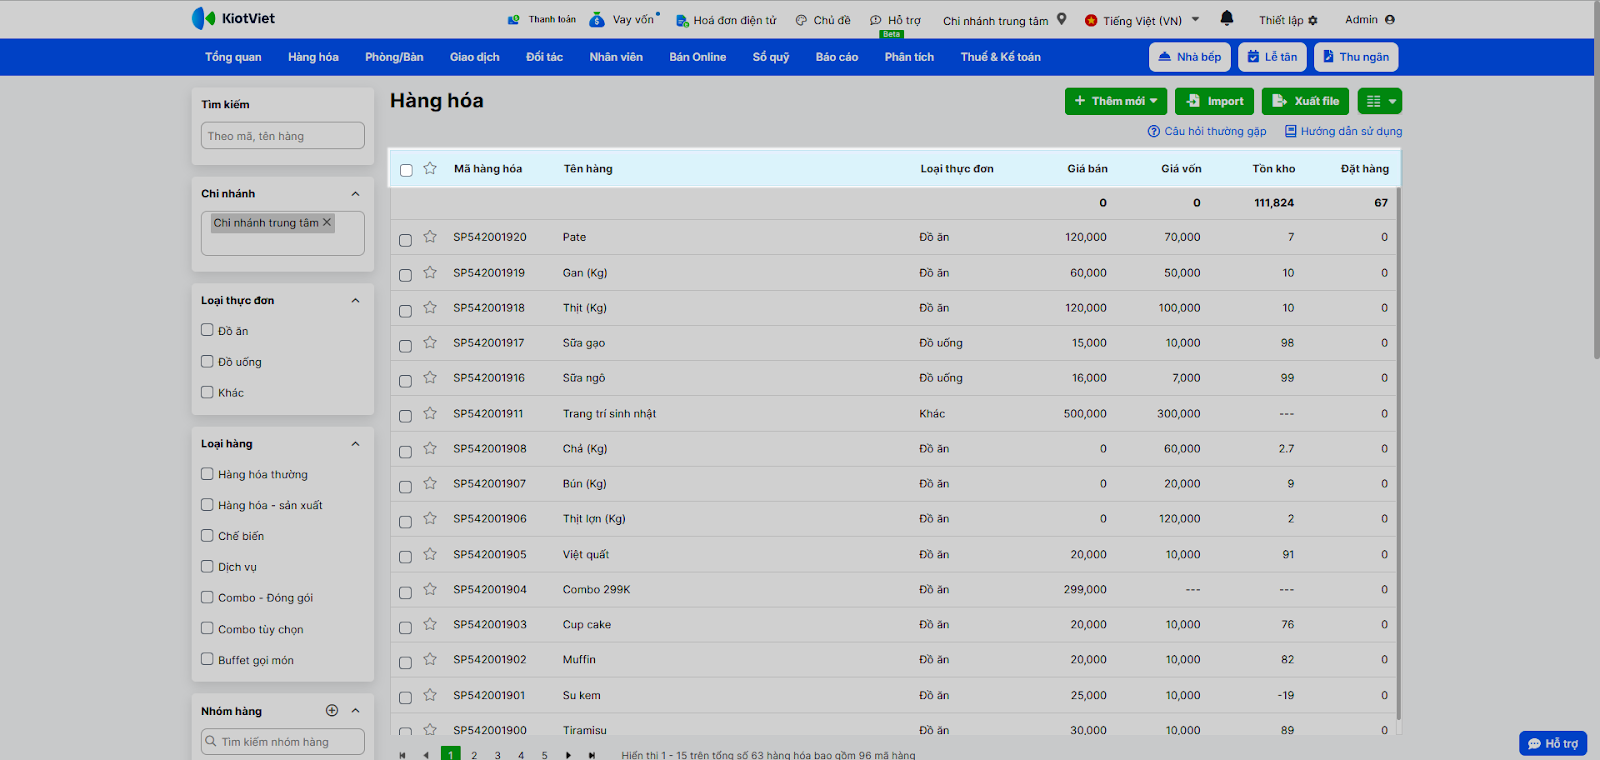Collapse the Nhóm hàng filter panel
This screenshot has width=1600, height=760.
pyautogui.click(x=355, y=710)
